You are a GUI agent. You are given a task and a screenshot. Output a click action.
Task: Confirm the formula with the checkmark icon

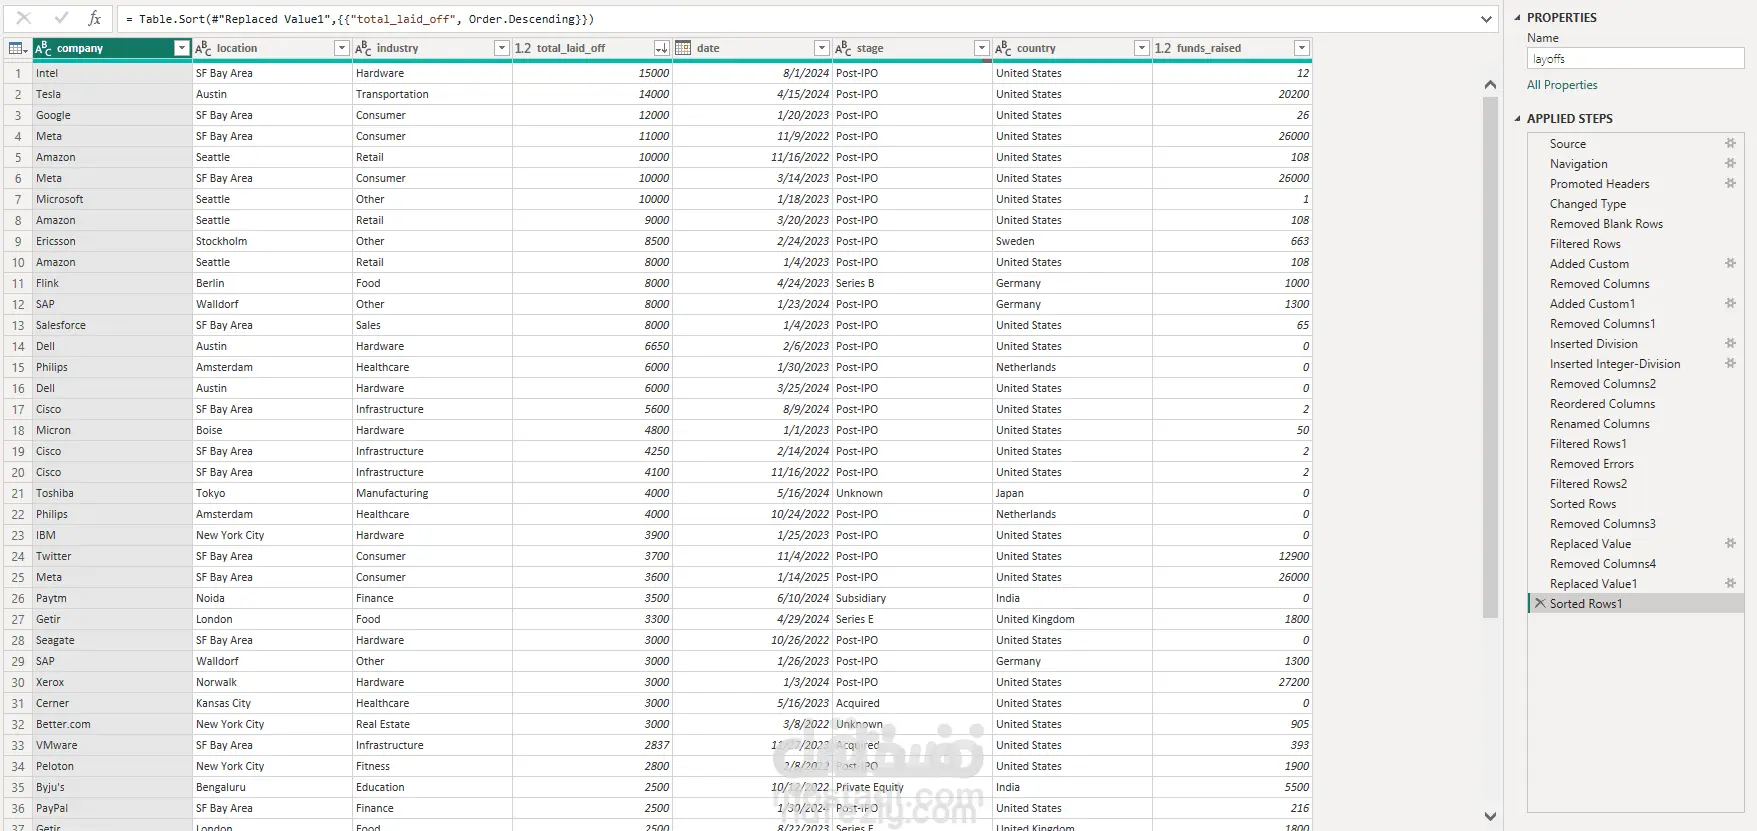pos(61,18)
